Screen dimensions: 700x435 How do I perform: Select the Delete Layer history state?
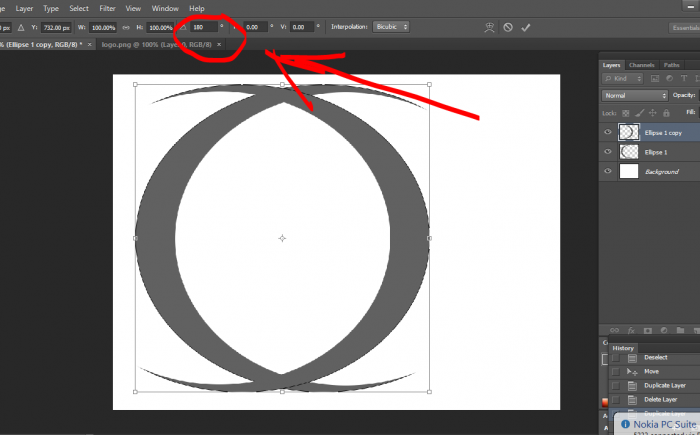tap(660, 399)
